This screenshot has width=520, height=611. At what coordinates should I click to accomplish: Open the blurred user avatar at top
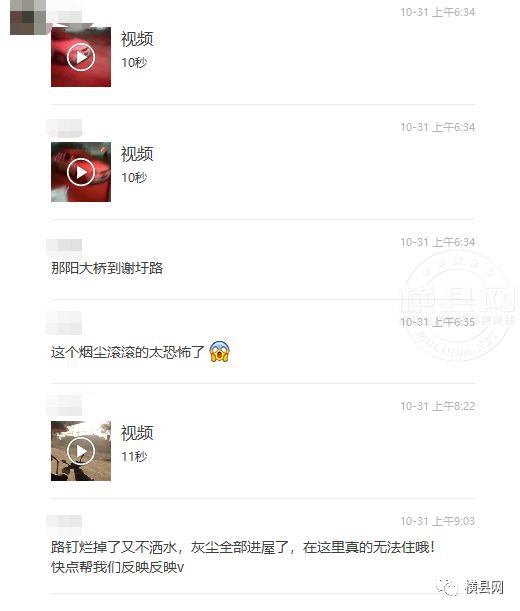click(28, 17)
